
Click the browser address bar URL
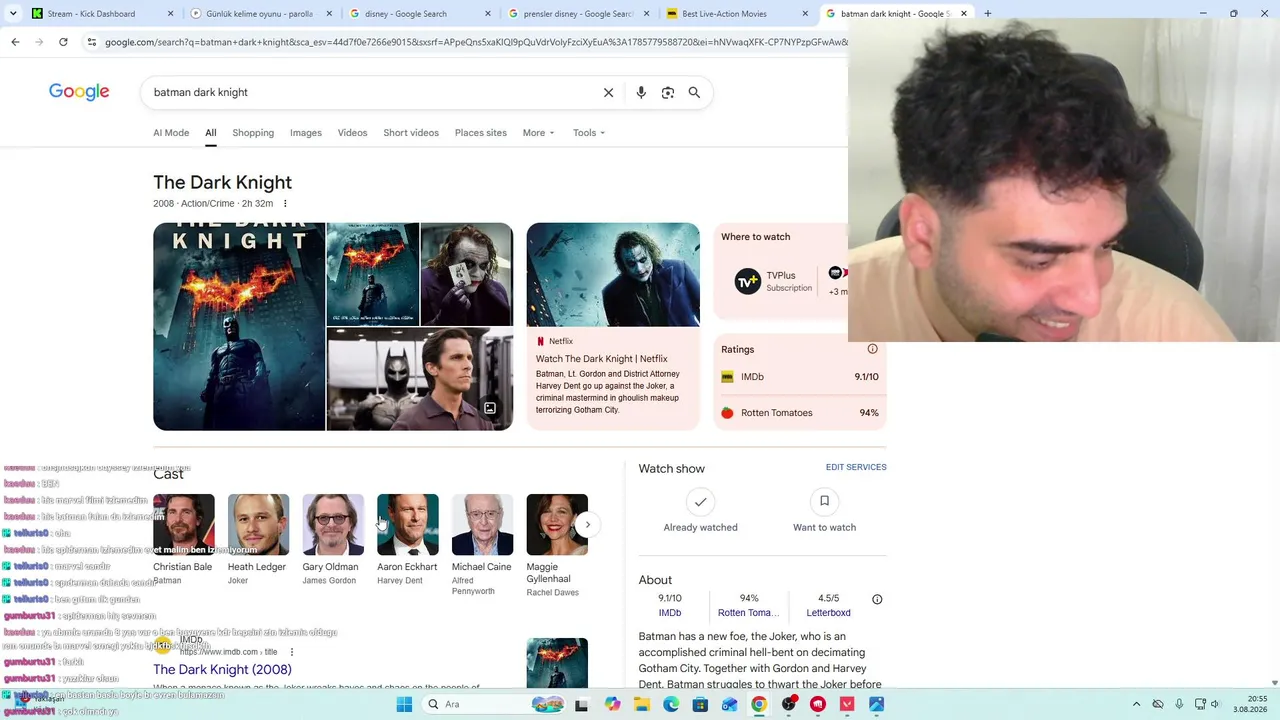475,42
